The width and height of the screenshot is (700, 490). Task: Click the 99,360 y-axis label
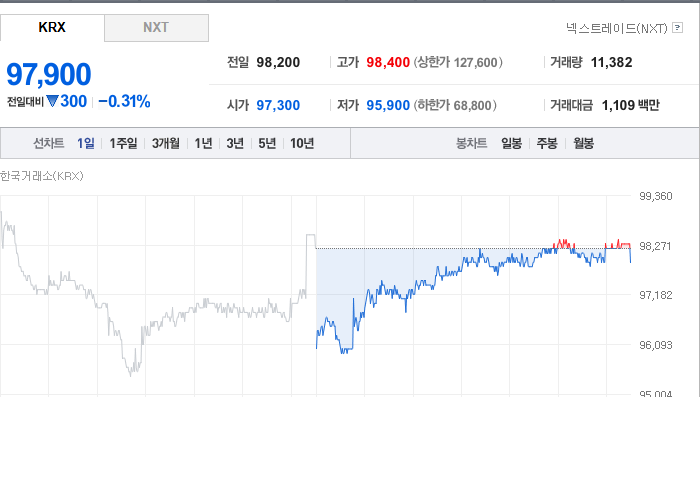click(656, 196)
